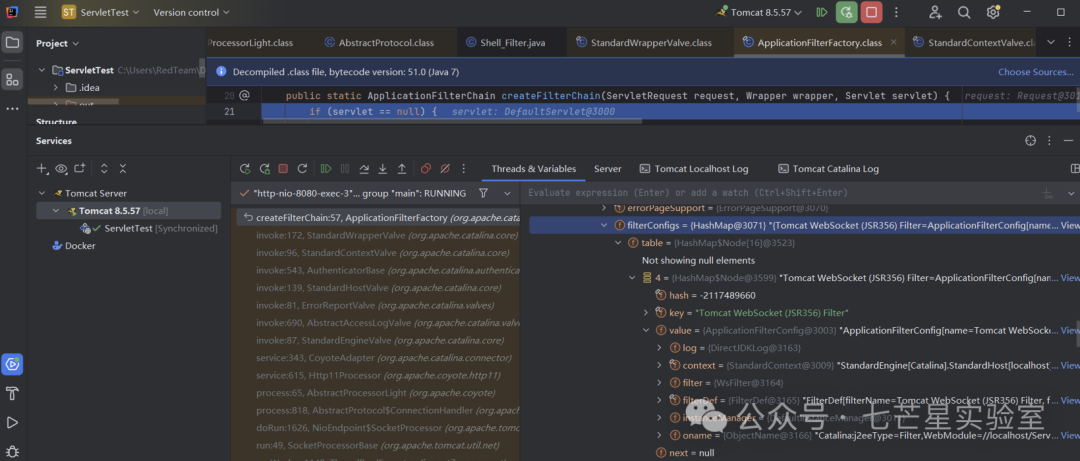Open the Server debugger tab
This screenshot has width=1080, height=461.
(608, 169)
